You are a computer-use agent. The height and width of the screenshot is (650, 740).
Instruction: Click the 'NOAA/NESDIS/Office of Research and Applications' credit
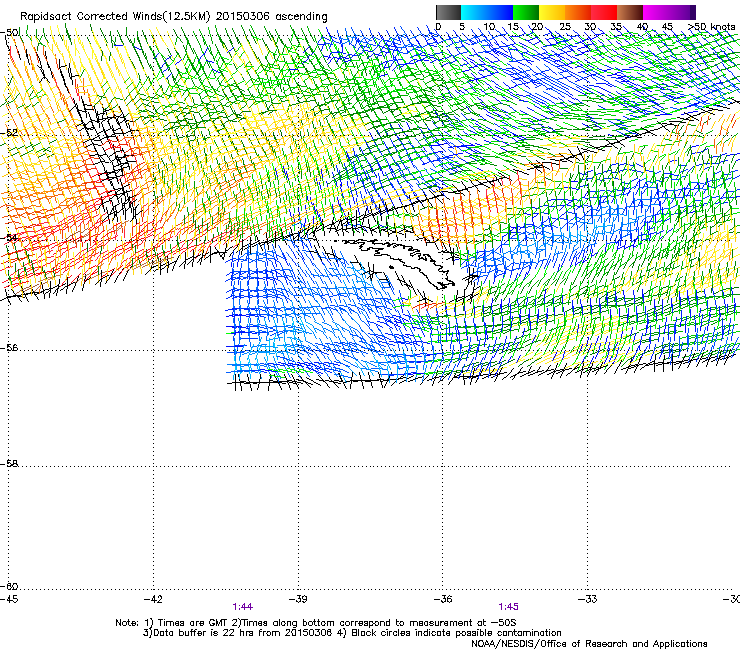pyautogui.click(x=589, y=644)
